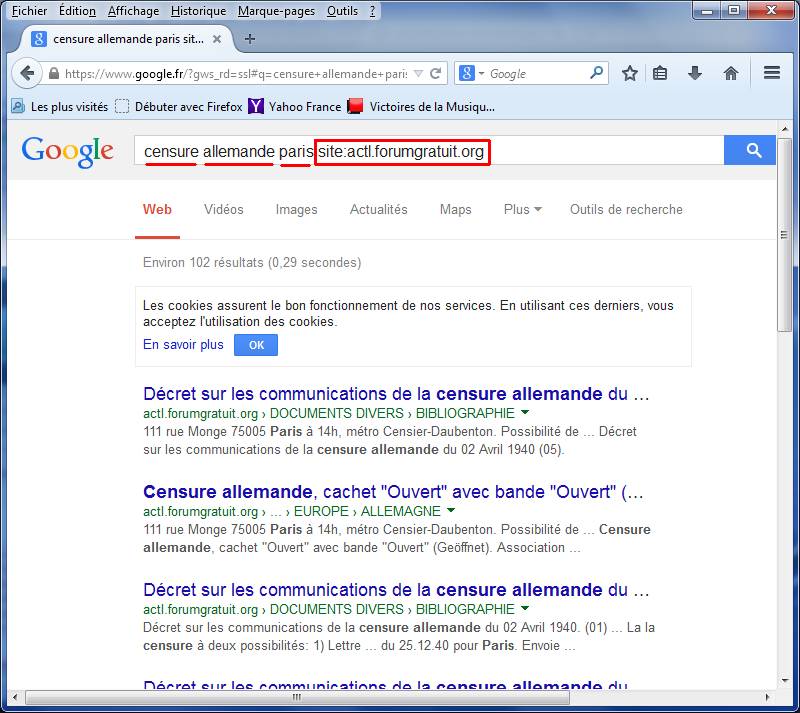Viewport: 800px width, 713px height.
Task: Click the horizontal scrollbar left arrow
Action: click(15, 697)
